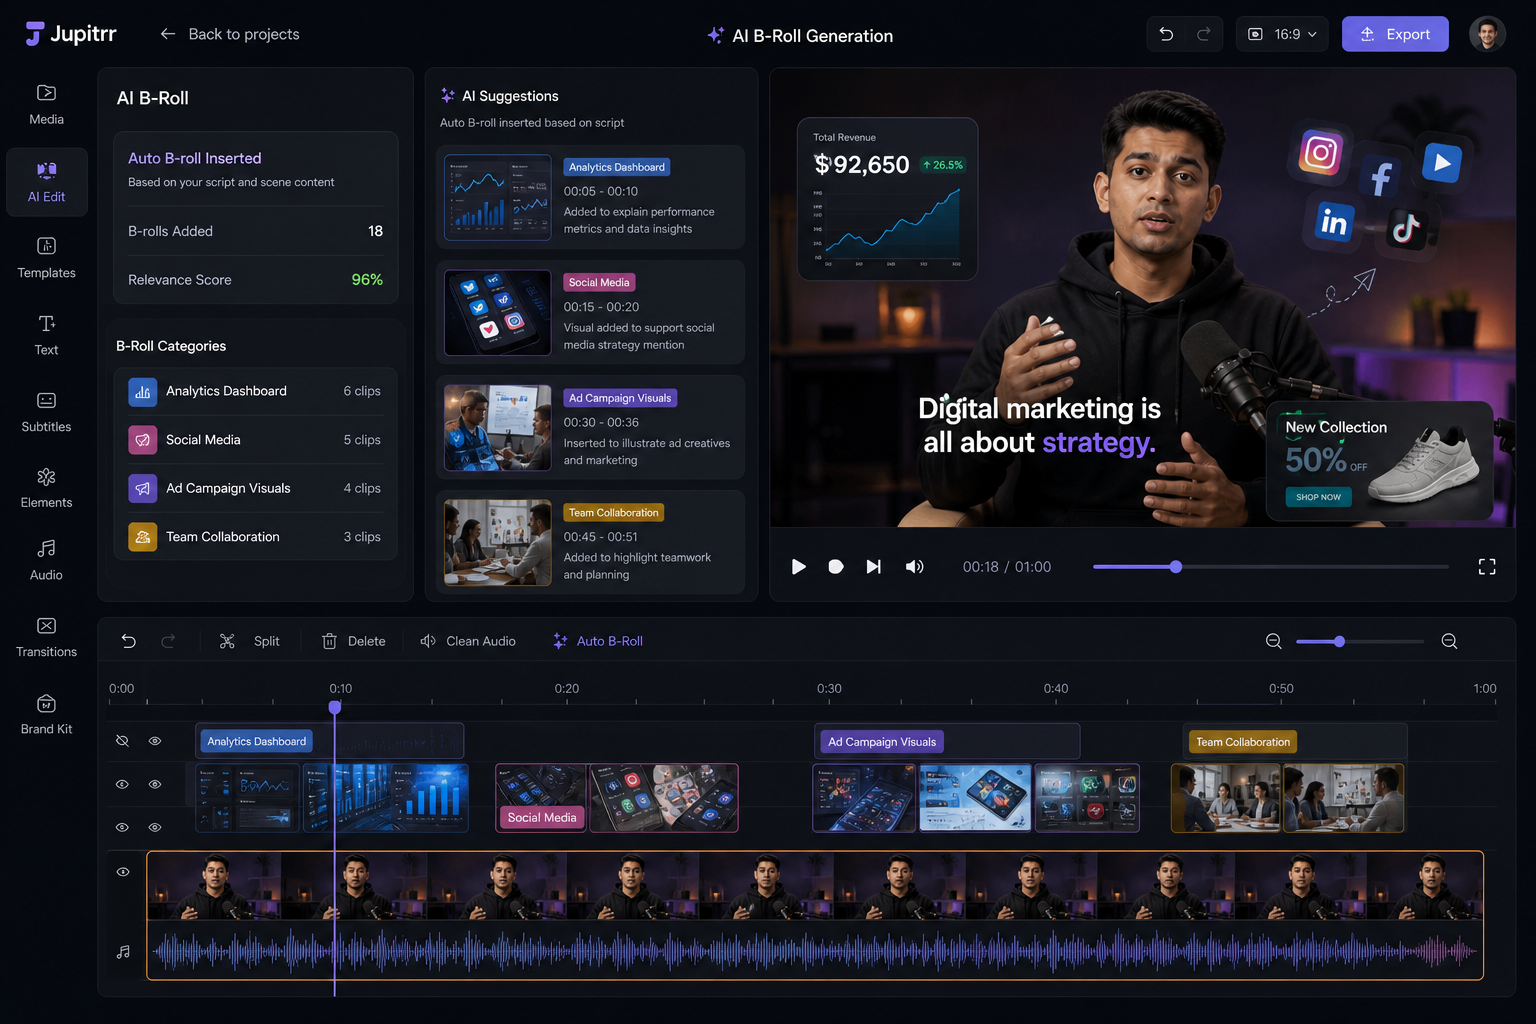Export the video project
The width and height of the screenshot is (1536, 1024).
(1395, 34)
